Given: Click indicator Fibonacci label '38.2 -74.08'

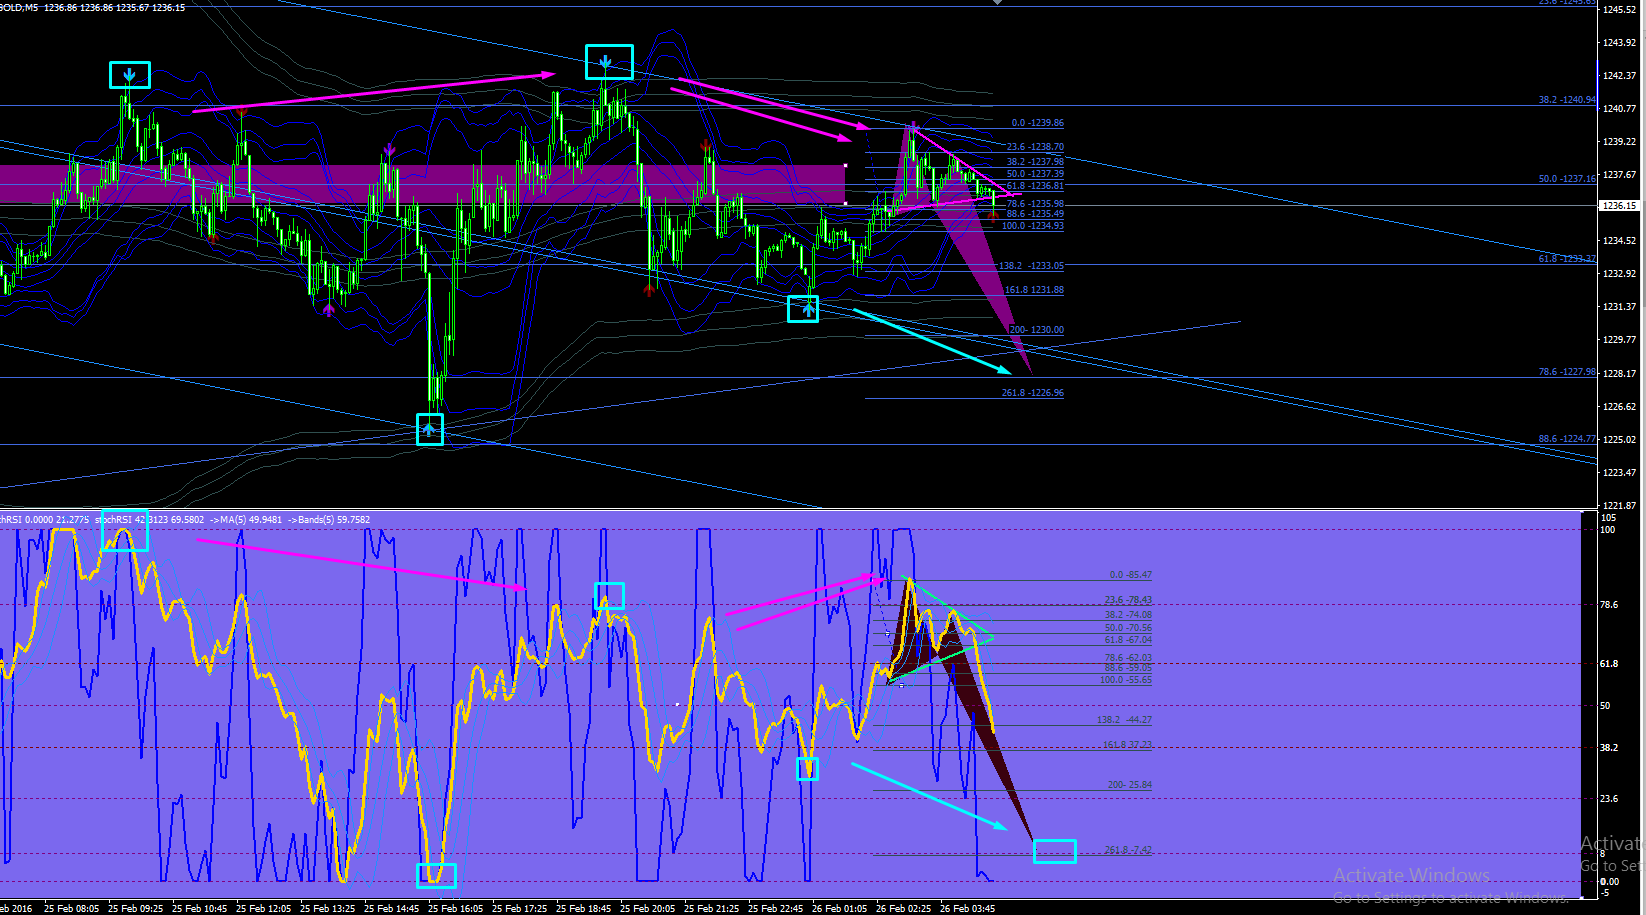Looking at the screenshot, I should click(x=1128, y=615).
